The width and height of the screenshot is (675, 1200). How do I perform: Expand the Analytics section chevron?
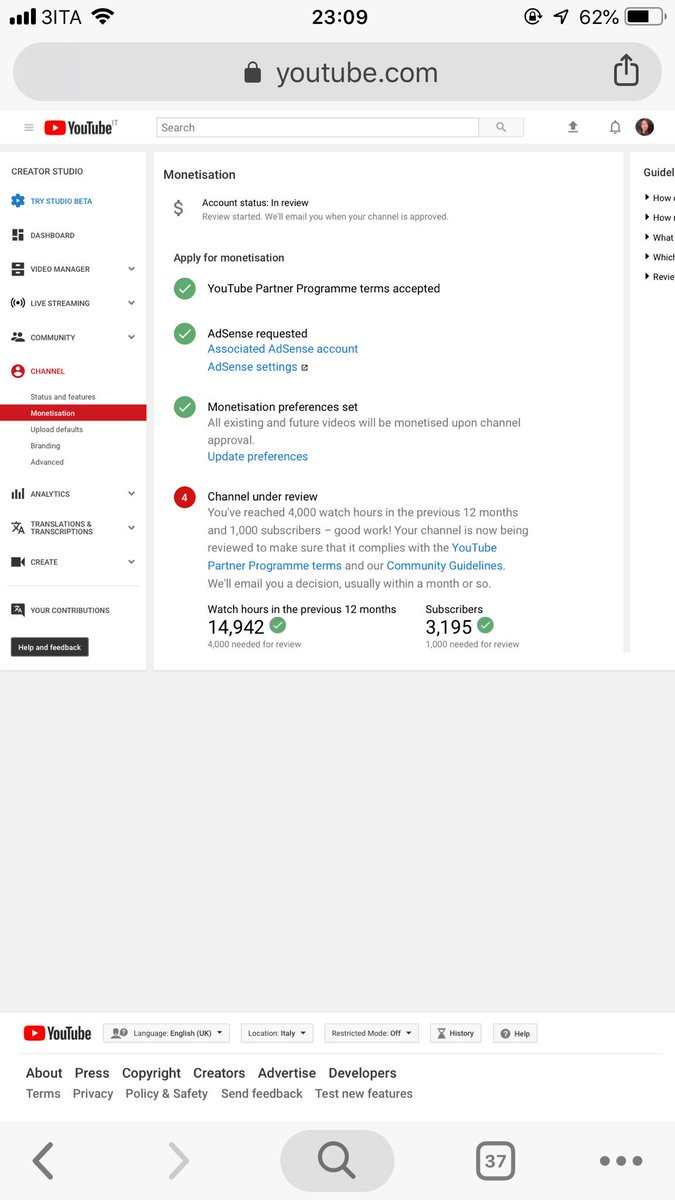[x=131, y=494]
